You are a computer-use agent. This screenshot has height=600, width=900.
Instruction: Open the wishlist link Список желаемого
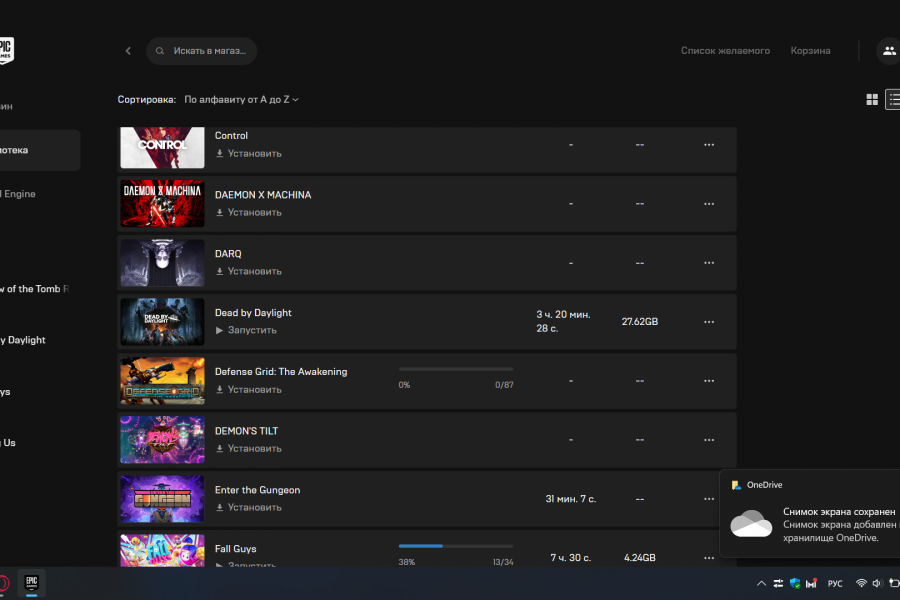725,51
